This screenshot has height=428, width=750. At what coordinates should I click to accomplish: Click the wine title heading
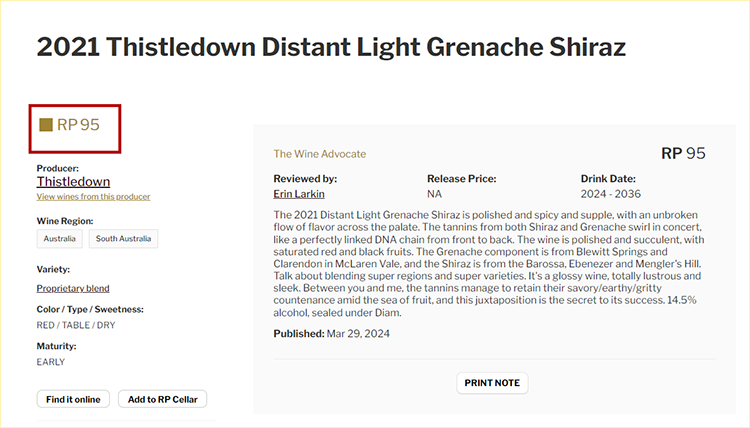(x=331, y=47)
